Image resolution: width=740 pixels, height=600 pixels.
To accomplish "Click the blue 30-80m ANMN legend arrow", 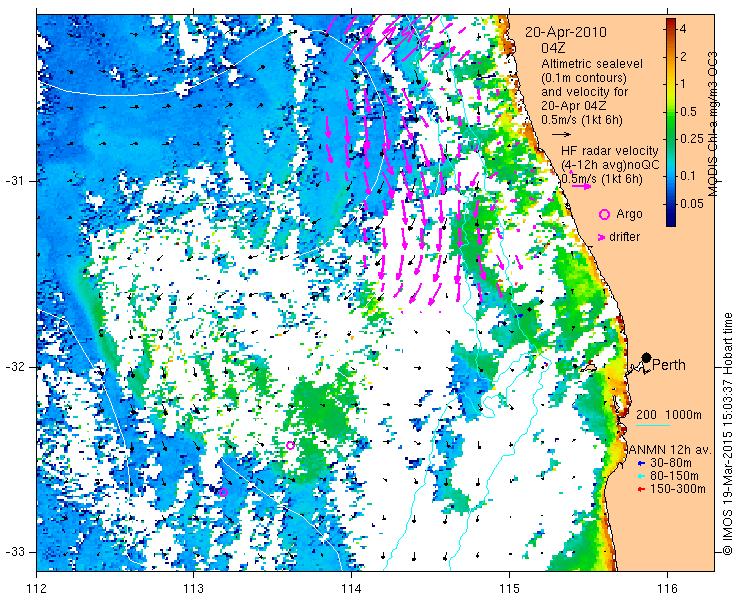I will [640, 464].
